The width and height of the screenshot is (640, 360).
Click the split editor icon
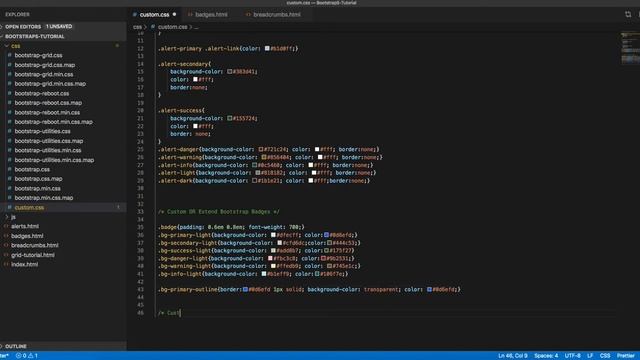[628, 14]
